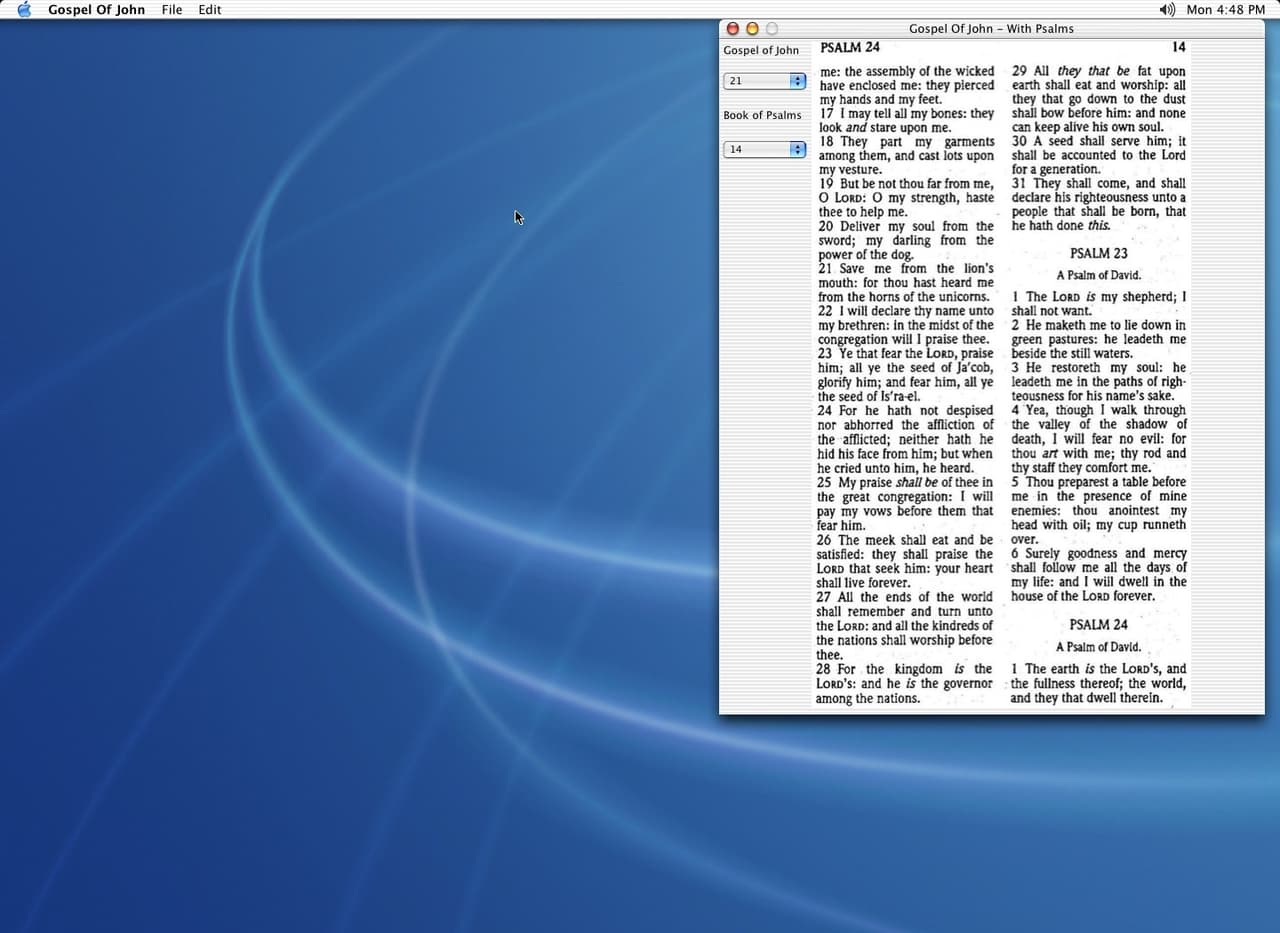The width and height of the screenshot is (1280, 933).
Task: Open the Gospel of John chapter dropdown showing 21
Action: 765,81
